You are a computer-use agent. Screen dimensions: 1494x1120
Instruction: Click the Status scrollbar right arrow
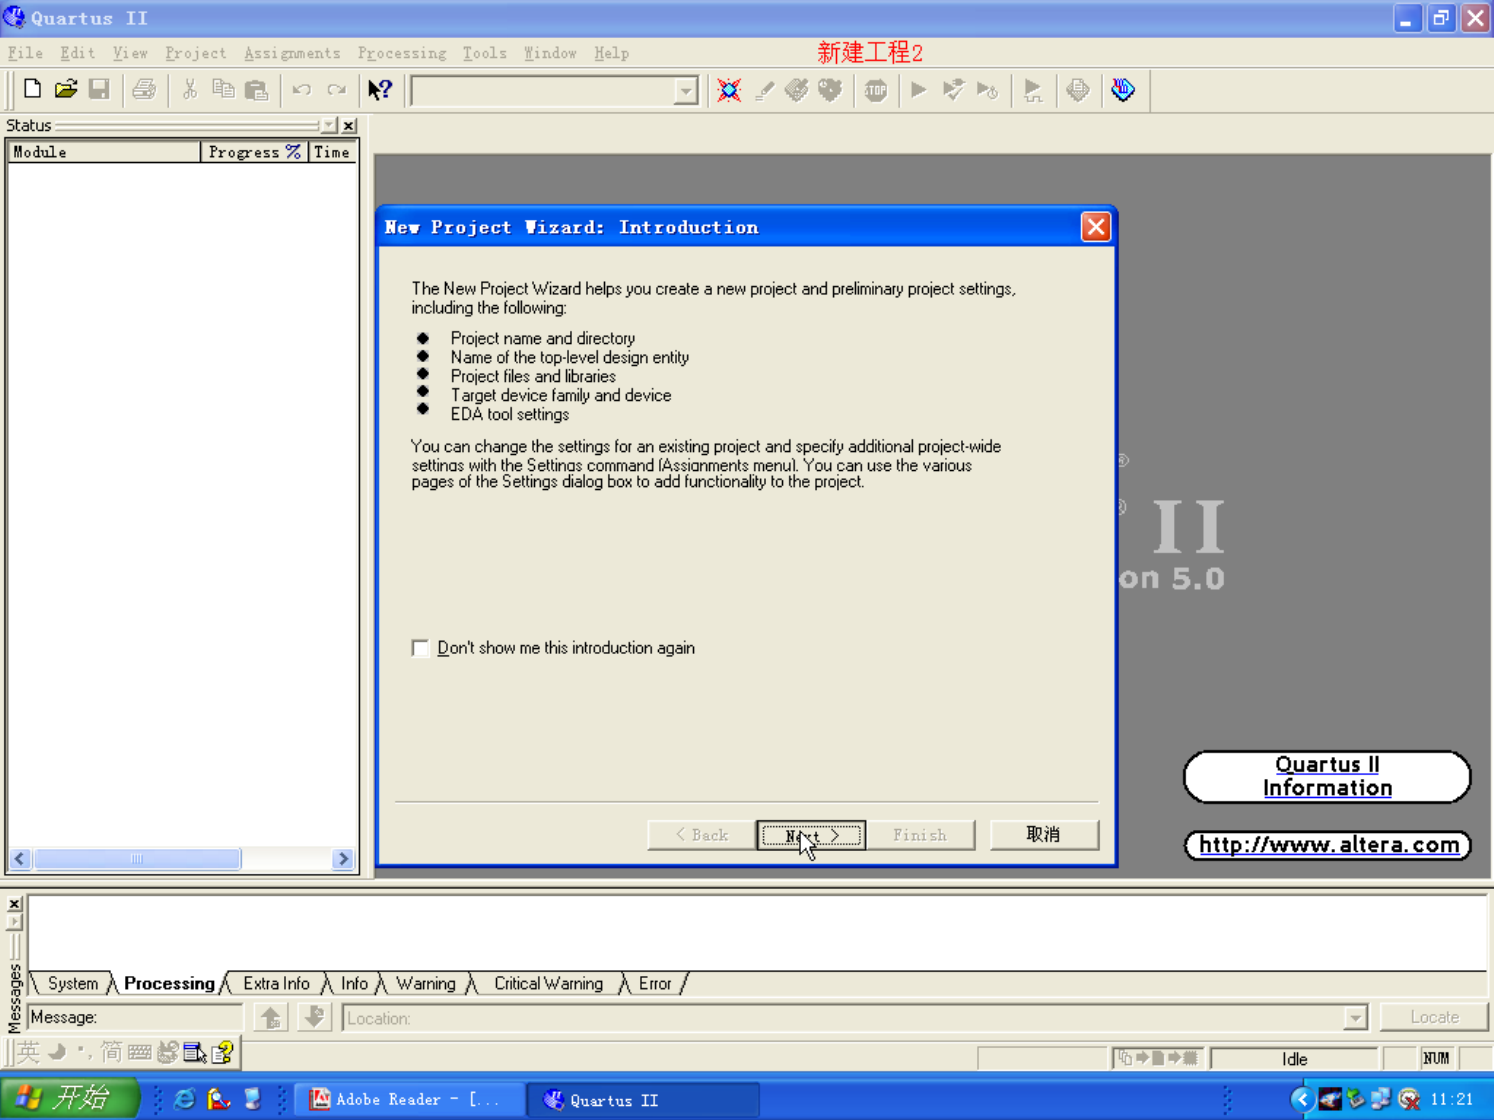pos(343,859)
